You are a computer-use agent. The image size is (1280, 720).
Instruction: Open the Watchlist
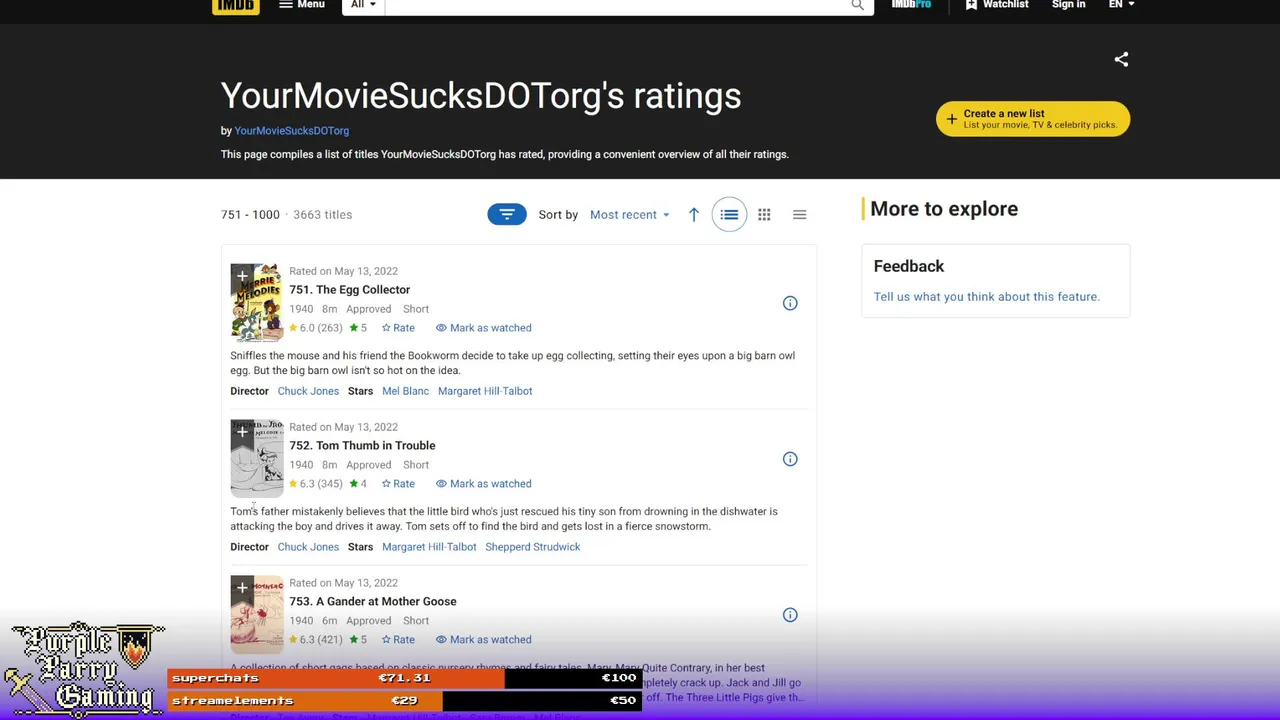click(996, 5)
